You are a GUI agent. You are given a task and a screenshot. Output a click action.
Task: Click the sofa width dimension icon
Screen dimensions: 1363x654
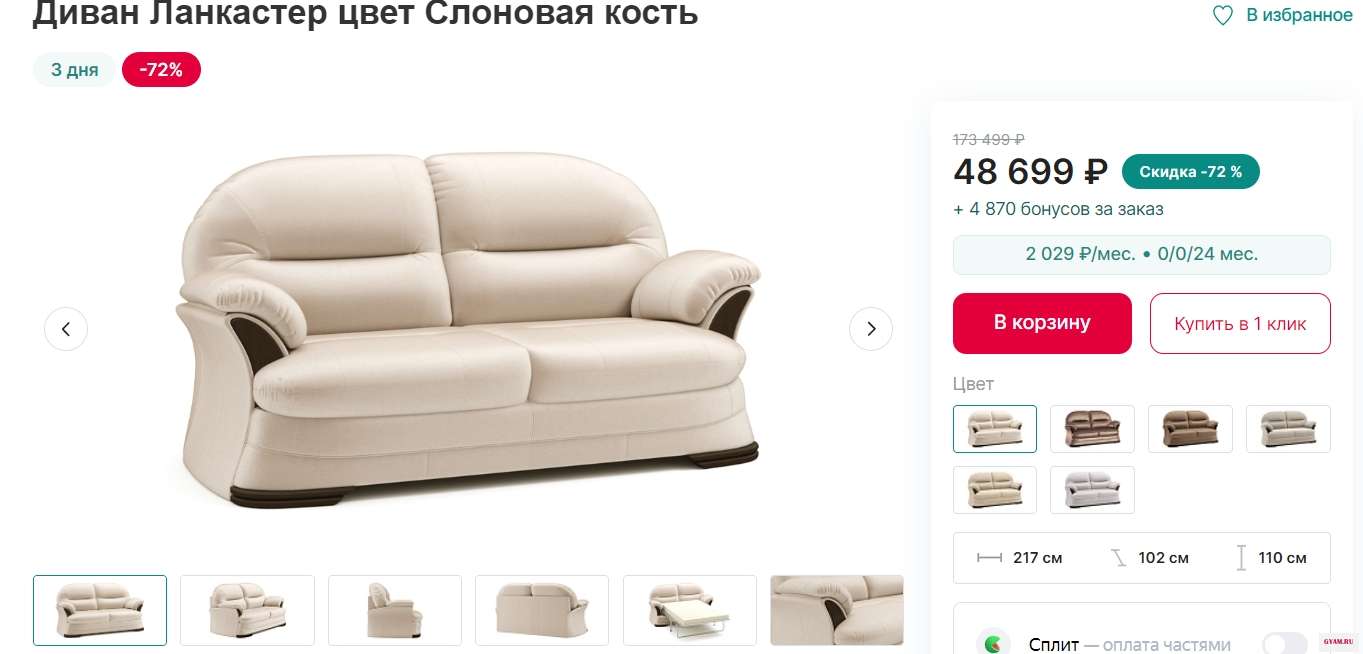click(989, 558)
